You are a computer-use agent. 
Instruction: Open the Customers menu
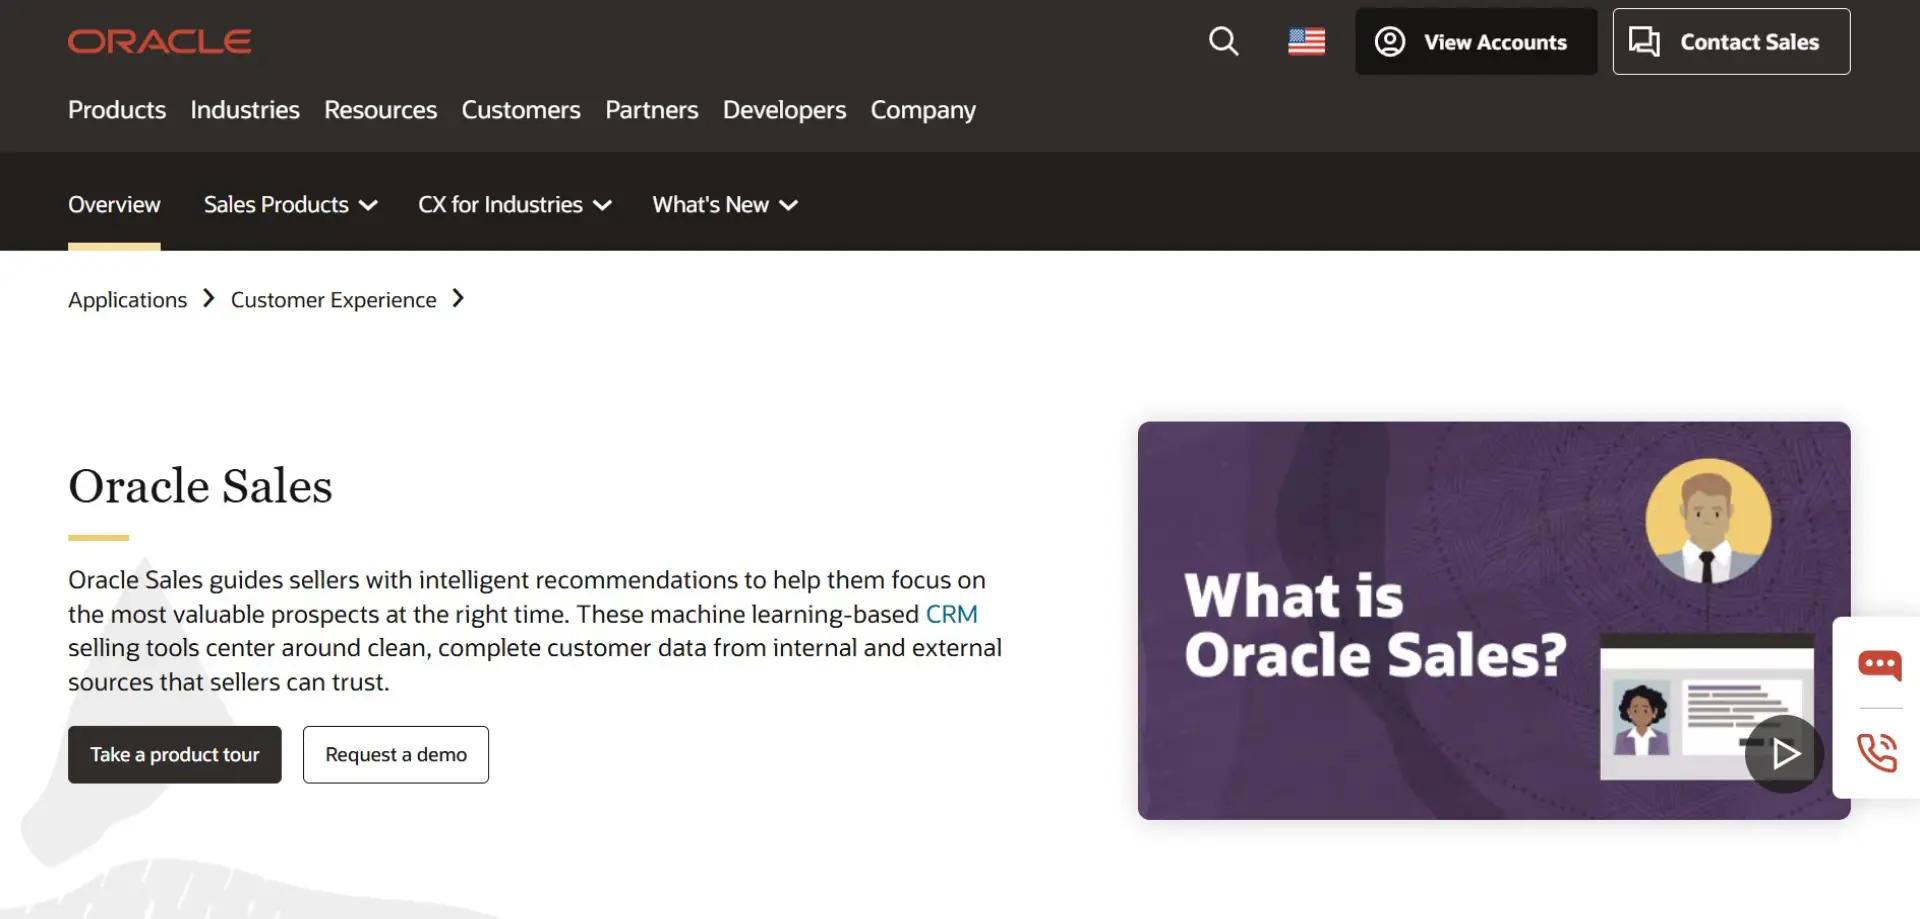pos(521,110)
